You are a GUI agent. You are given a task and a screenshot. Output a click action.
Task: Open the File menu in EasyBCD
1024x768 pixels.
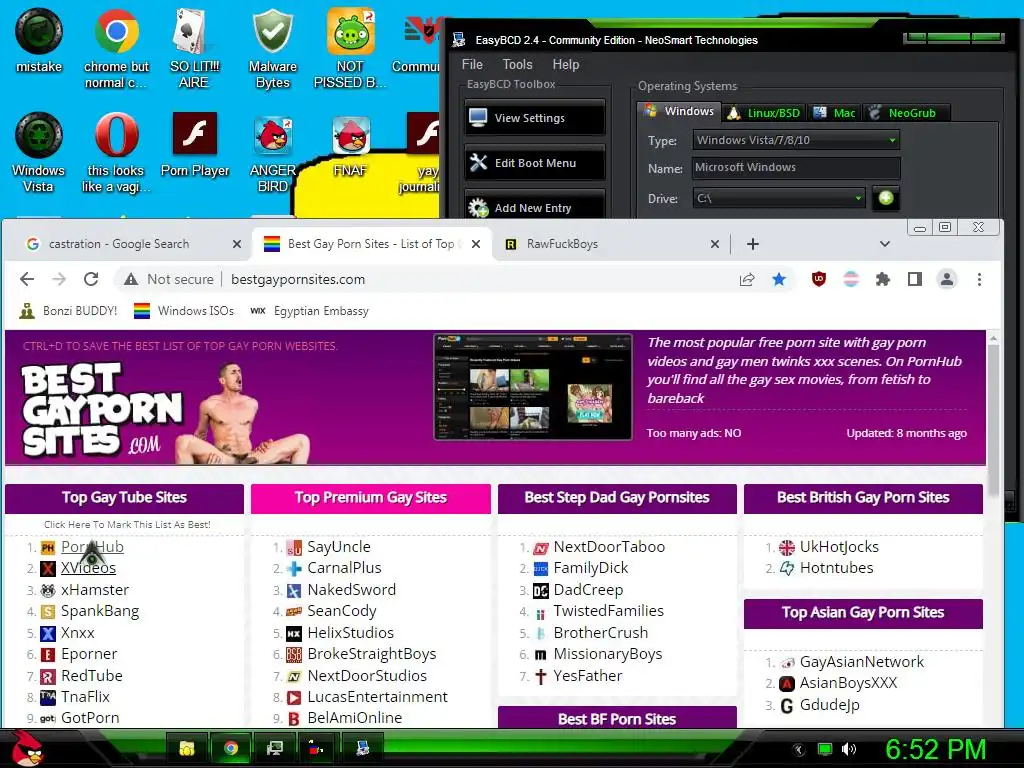click(x=472, y=64)
